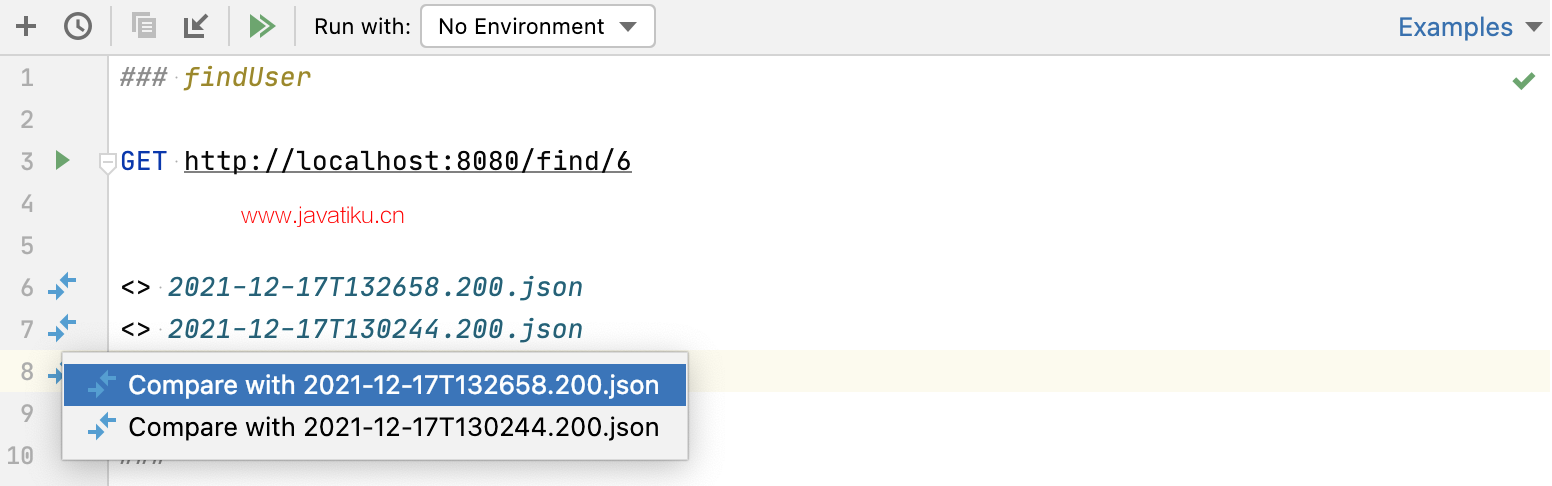Screen dimensions: 1552x486
Task: Click compare icon beside line 6 response
Action: pyautogui.click(x=62, y=287)
